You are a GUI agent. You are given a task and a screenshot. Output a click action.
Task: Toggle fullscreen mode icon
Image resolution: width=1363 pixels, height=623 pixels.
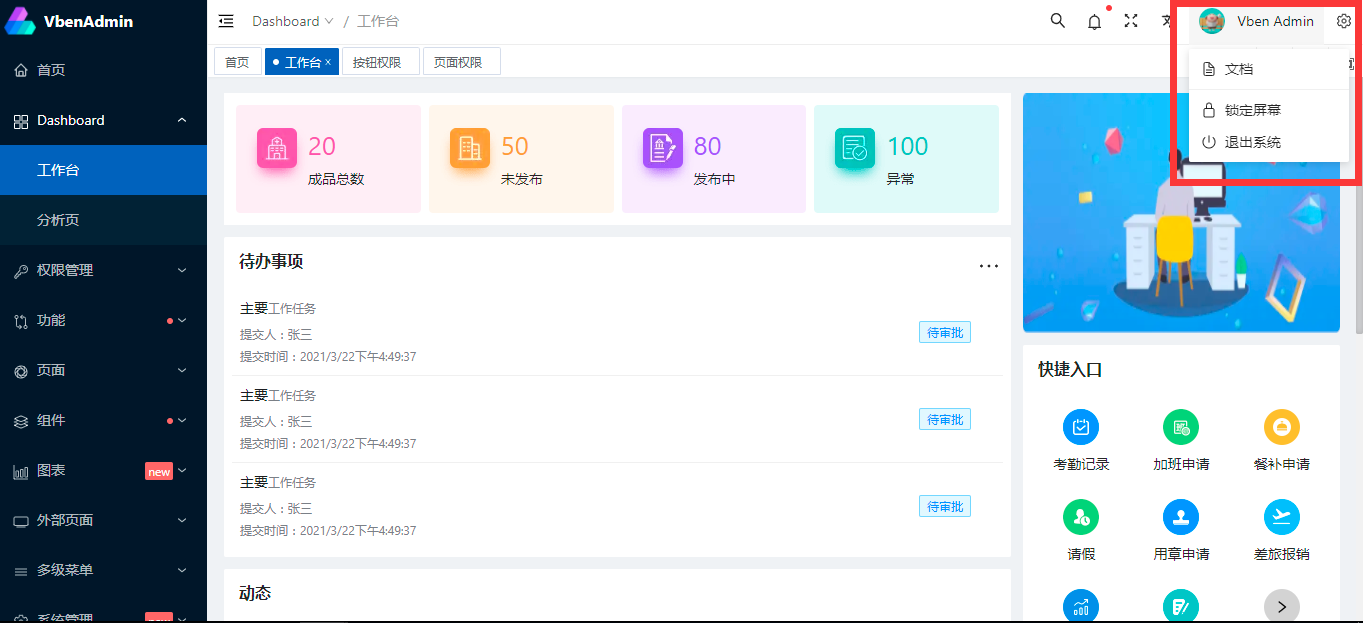(1131, 21)
